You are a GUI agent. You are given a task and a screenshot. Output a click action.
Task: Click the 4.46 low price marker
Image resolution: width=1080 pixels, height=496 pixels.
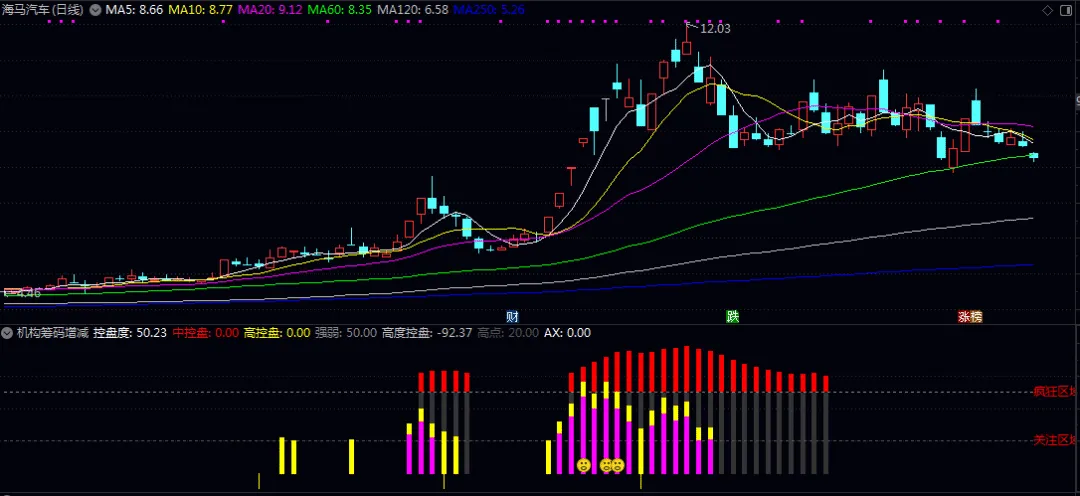tap(25, 293)
